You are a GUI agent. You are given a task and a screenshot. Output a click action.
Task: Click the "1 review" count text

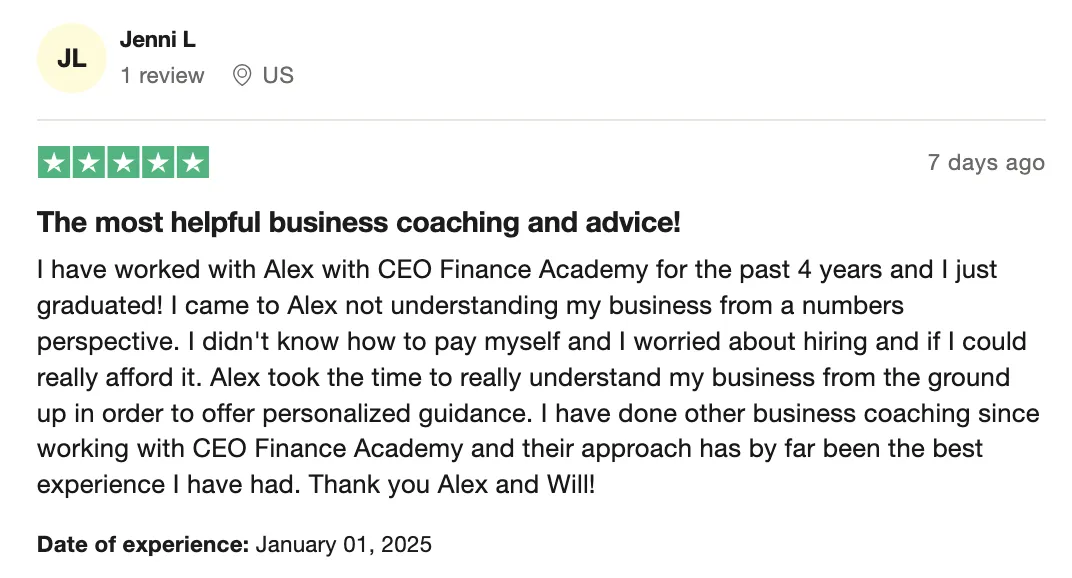point(162,75)
